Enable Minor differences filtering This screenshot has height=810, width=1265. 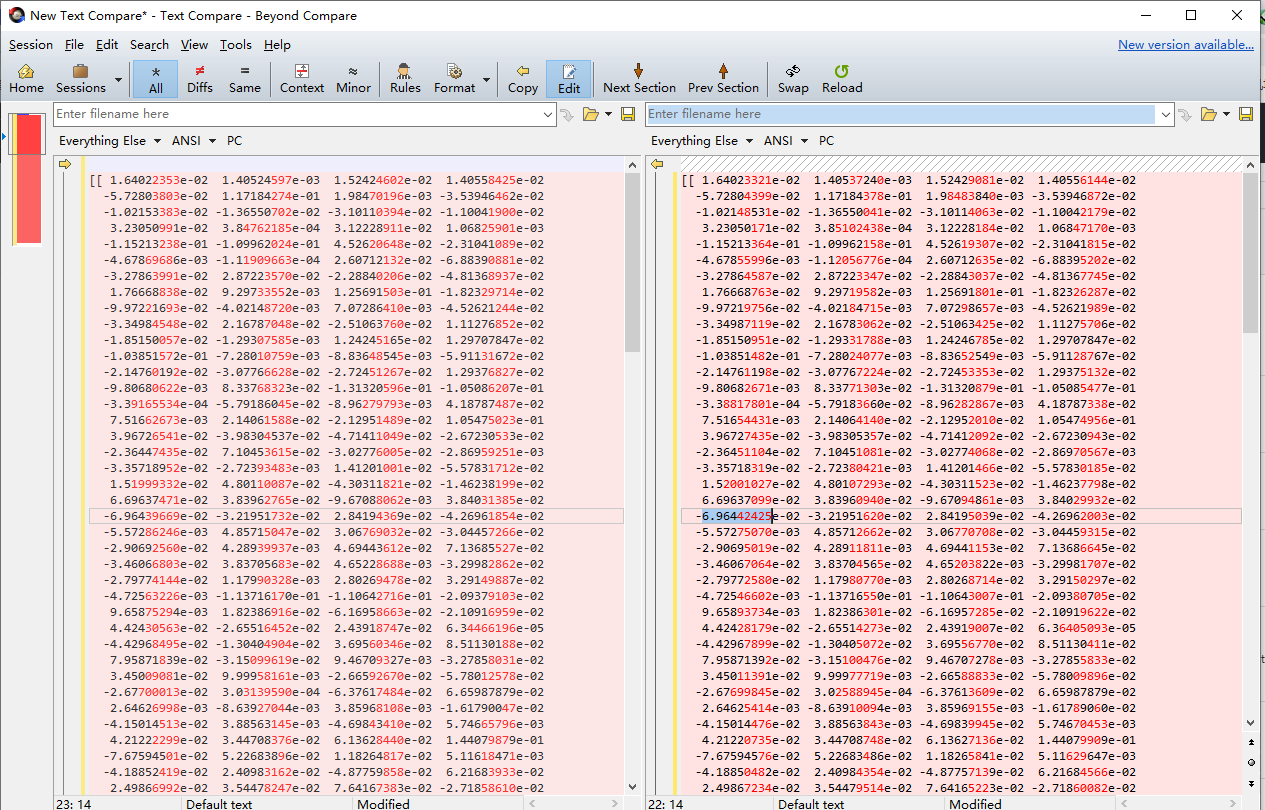pos(353,78)
